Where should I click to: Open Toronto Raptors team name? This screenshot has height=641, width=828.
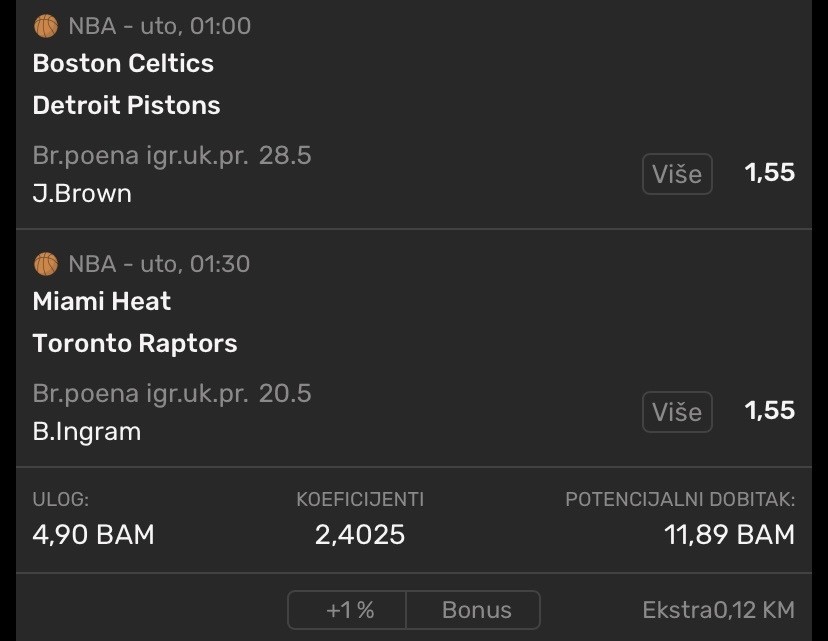click(135, 343)
